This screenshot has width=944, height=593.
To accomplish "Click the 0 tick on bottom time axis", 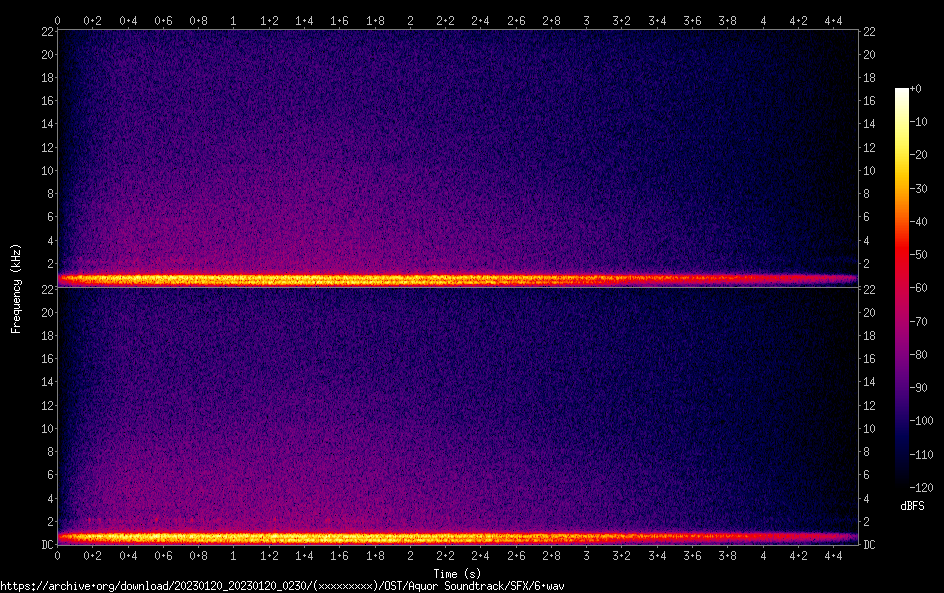I will point(58,555).
